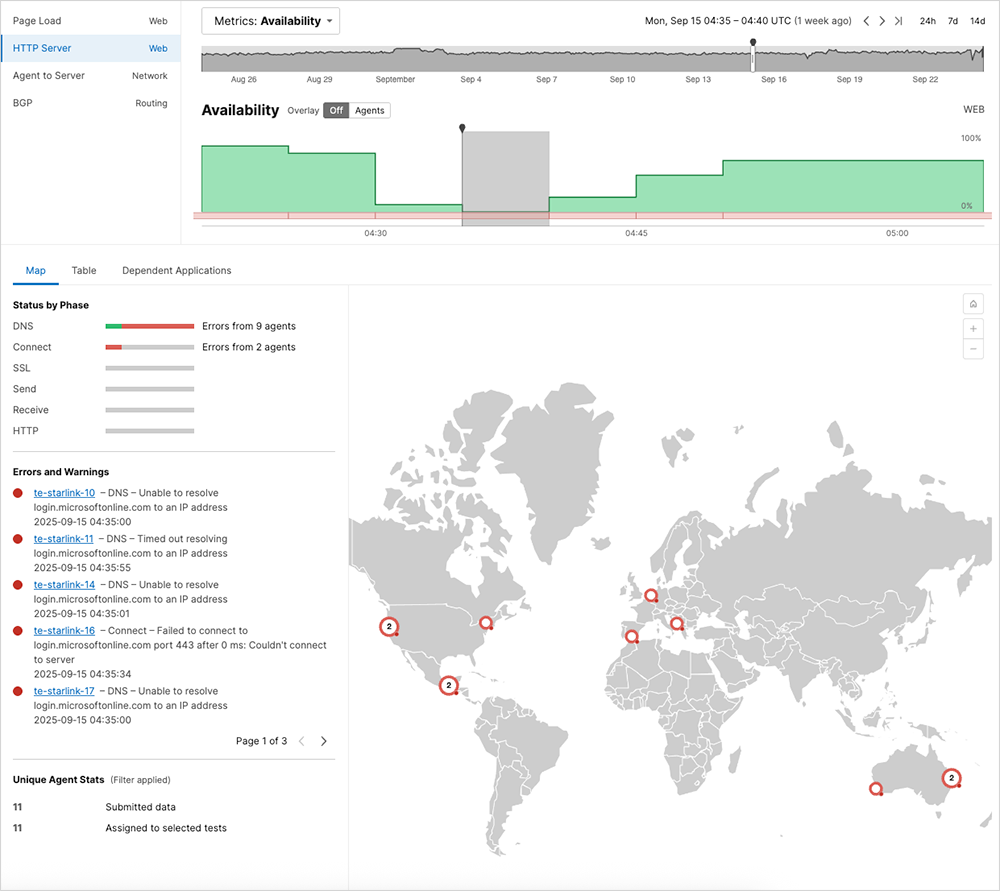
Task: Zoom out of the world map
Action: tap(973, 348)
